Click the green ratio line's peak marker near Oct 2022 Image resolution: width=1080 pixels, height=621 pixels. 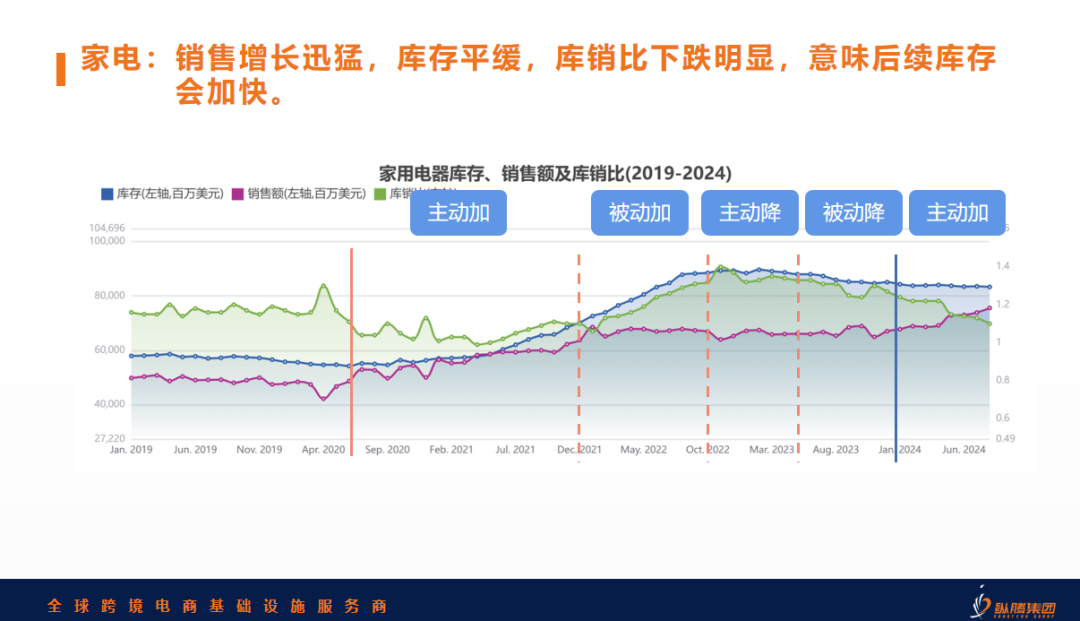click(x=718, y=268)
